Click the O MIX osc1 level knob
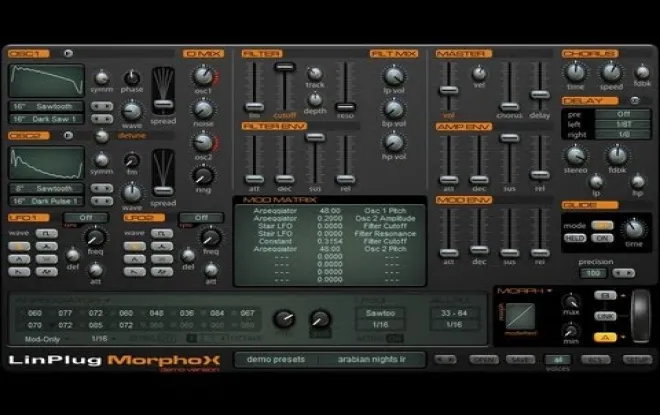 (x=203, y=76)
